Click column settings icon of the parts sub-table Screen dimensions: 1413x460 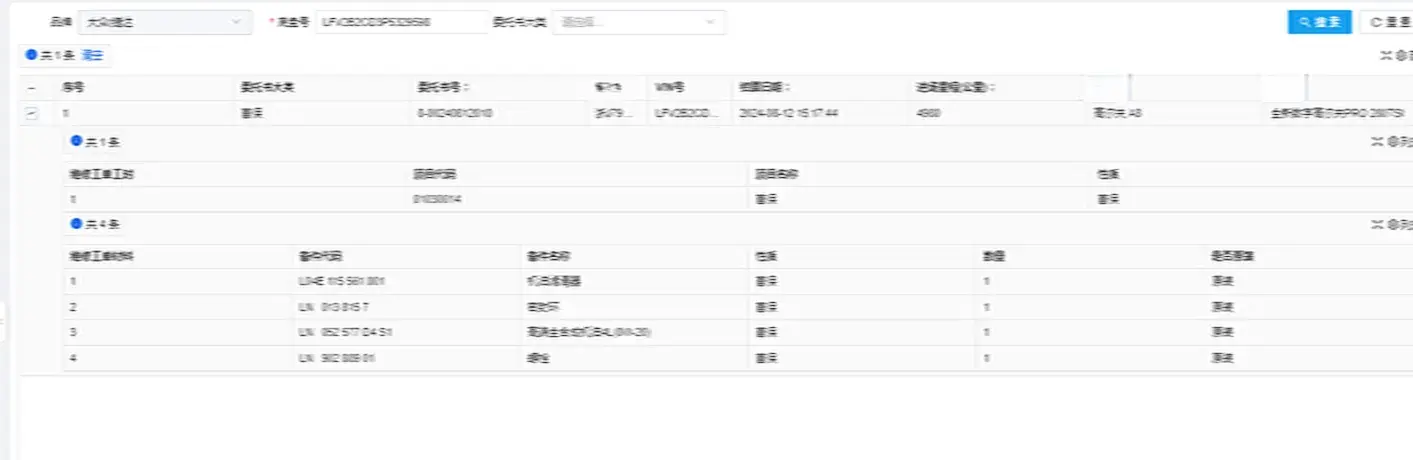[1394, 224]
